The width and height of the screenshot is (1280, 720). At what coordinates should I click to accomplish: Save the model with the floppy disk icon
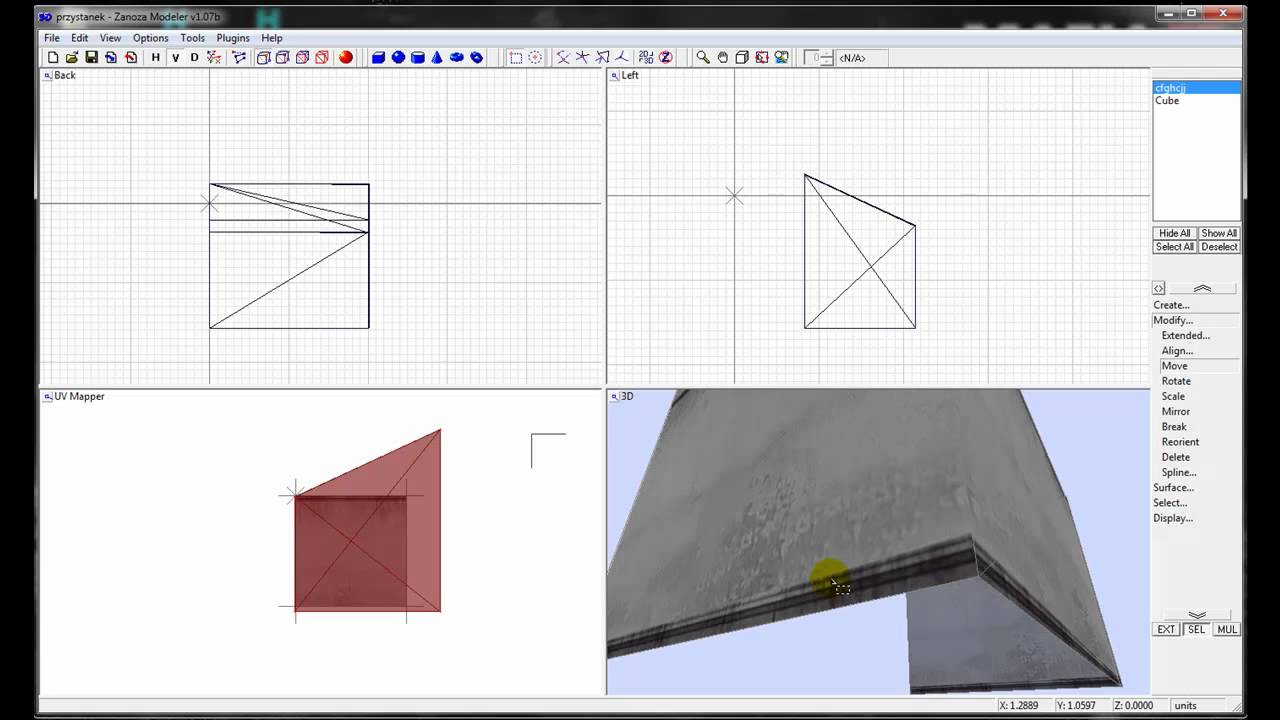91,57
